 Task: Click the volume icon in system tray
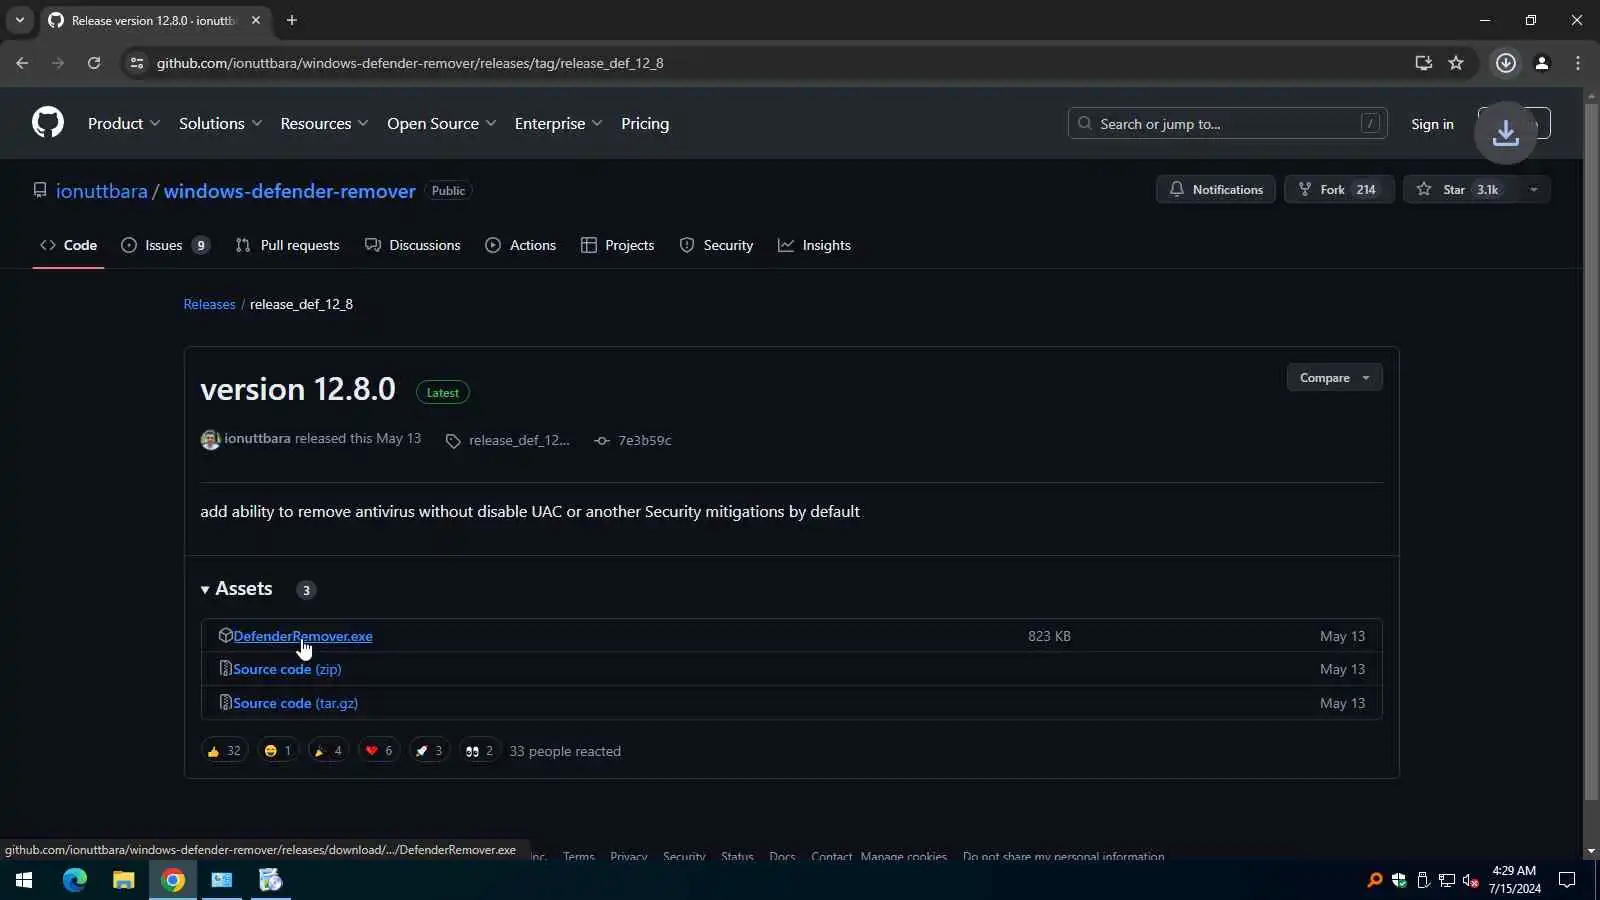coord(1470,880)
